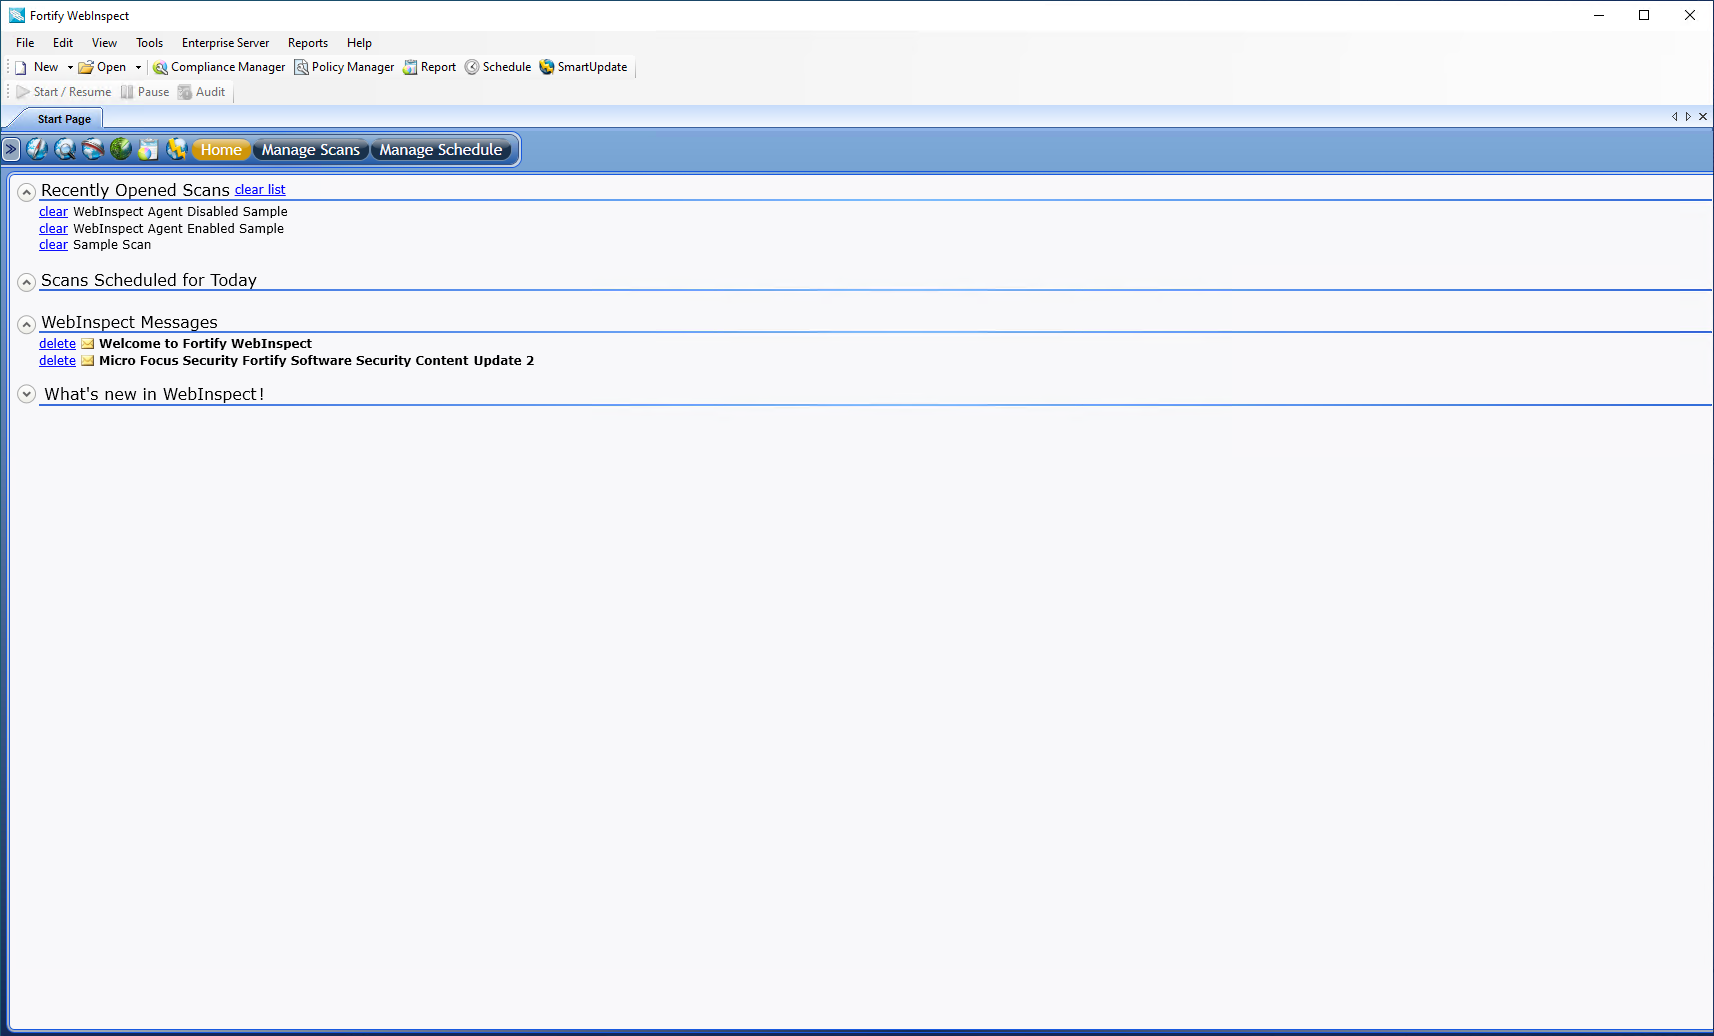Switch to Manage Schedule
1714x1036 pixels.
click(x=441, y=150)
